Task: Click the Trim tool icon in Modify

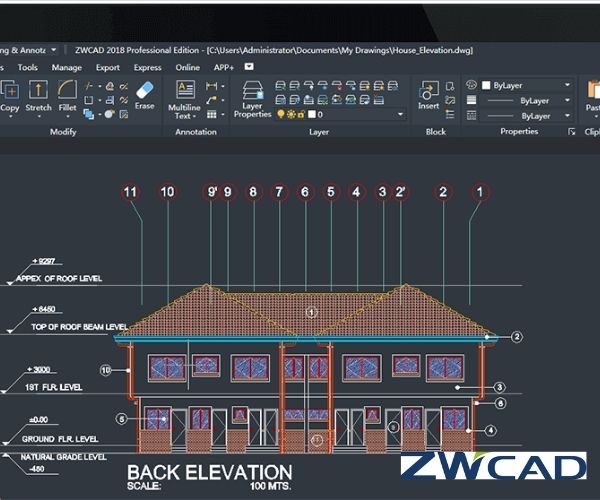Action: (x=88, y=86)
